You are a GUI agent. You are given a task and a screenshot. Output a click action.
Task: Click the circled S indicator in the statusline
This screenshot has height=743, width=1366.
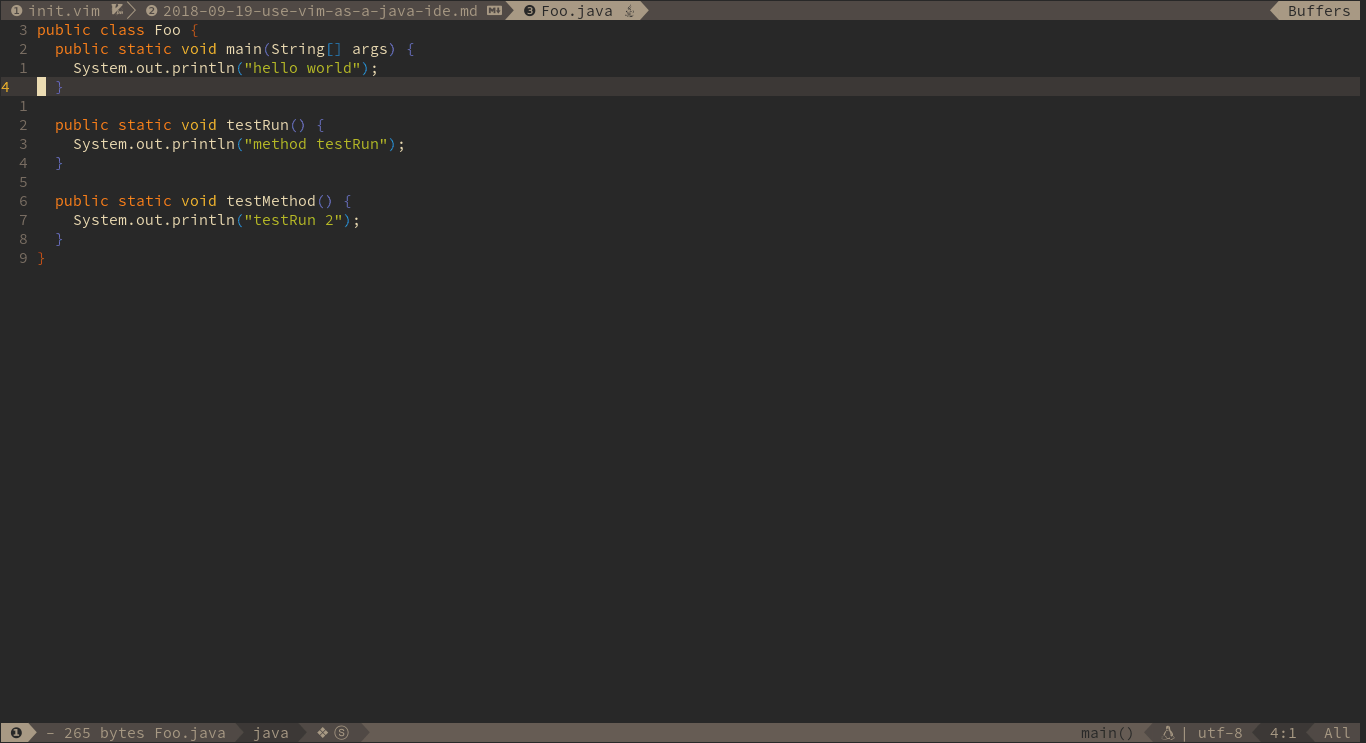point(342,732)
